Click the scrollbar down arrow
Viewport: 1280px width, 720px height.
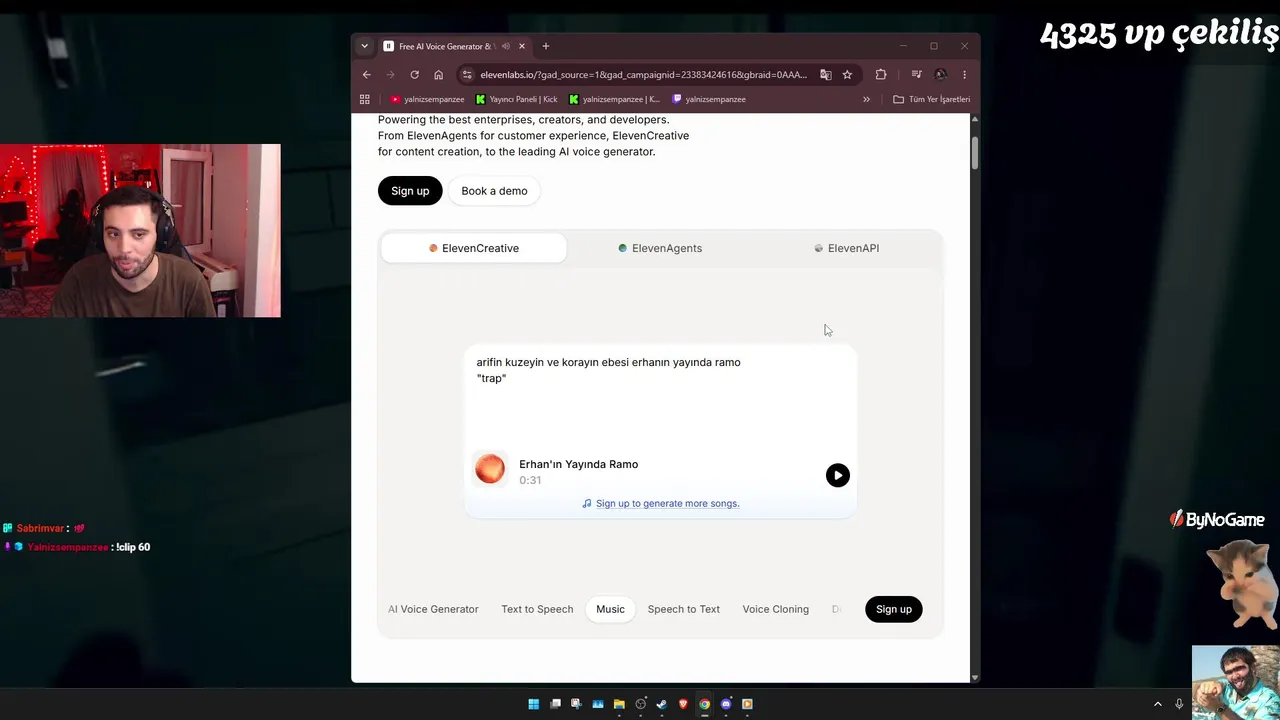(975, 677)
